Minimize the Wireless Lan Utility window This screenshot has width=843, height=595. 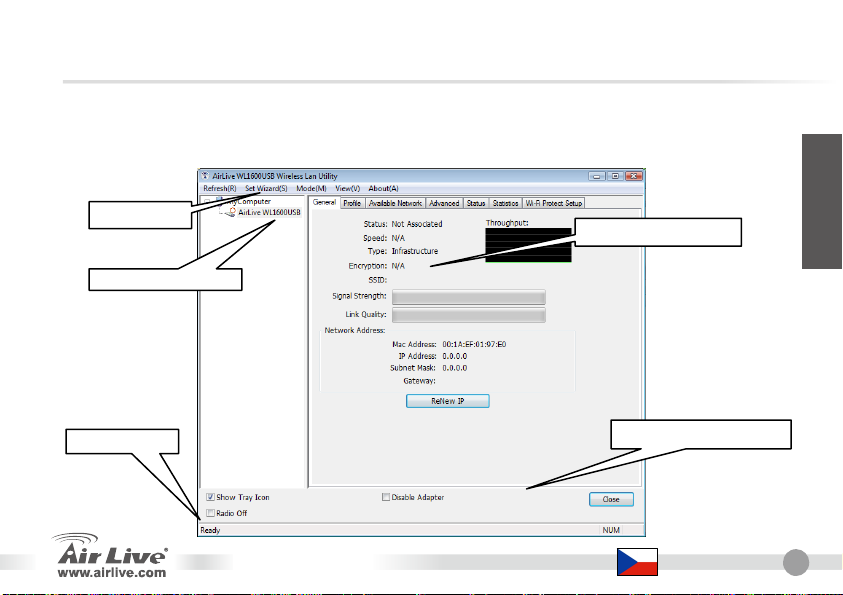point(597,176)
